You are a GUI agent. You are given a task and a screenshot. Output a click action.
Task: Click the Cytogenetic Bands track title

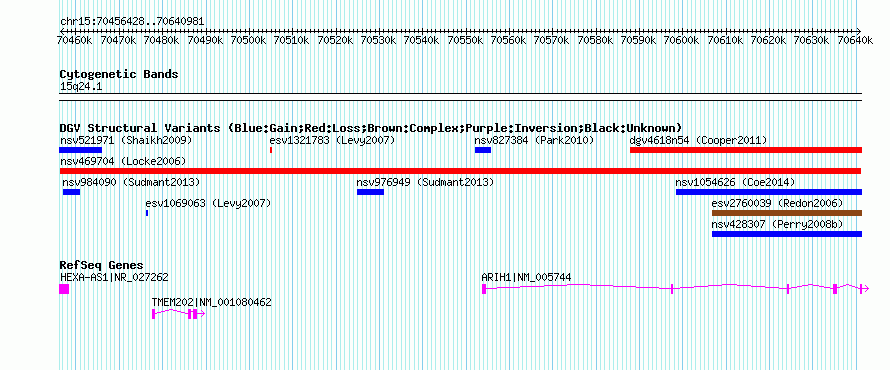[119, 74]
